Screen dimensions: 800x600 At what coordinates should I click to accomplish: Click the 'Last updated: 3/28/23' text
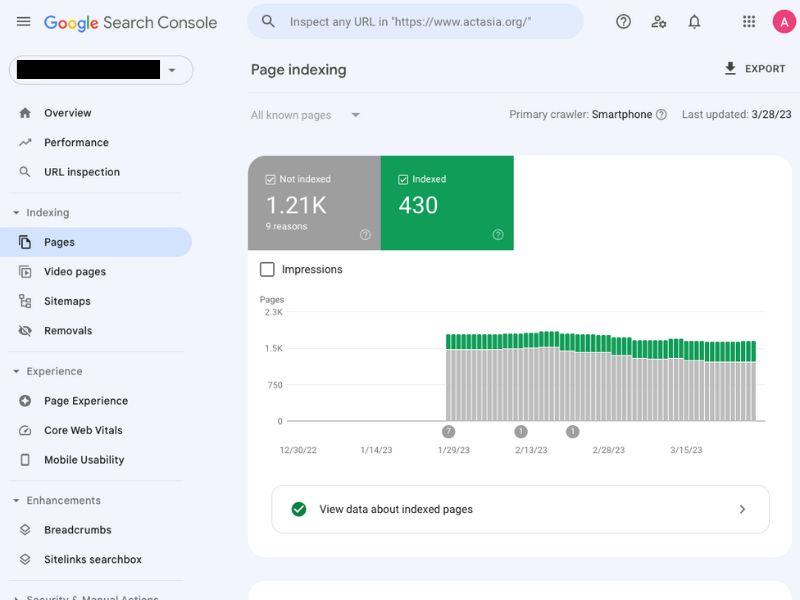point(736,114)
